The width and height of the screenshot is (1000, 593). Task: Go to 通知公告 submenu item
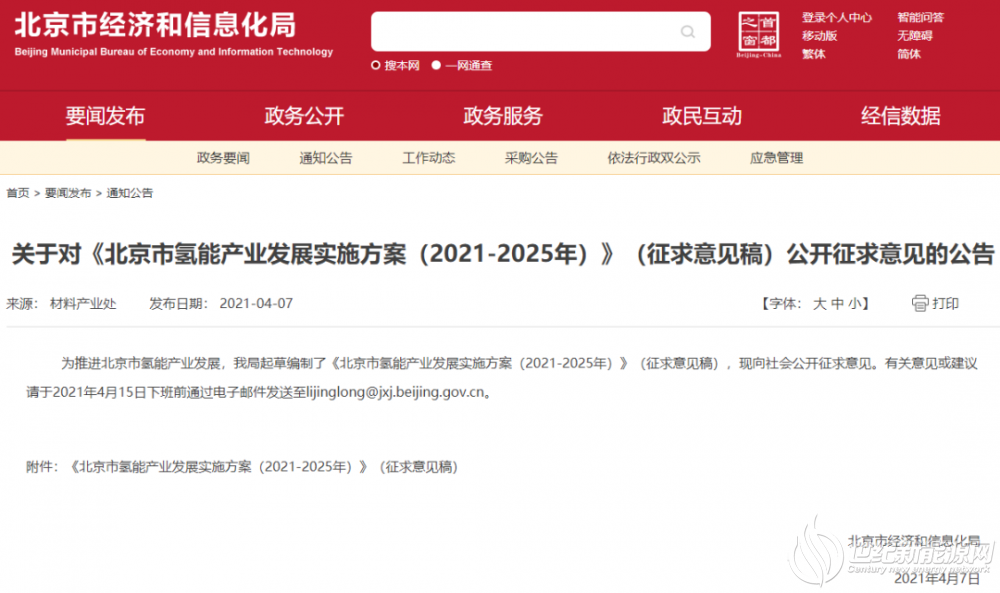pyautogui.click(x=326, y=158)
